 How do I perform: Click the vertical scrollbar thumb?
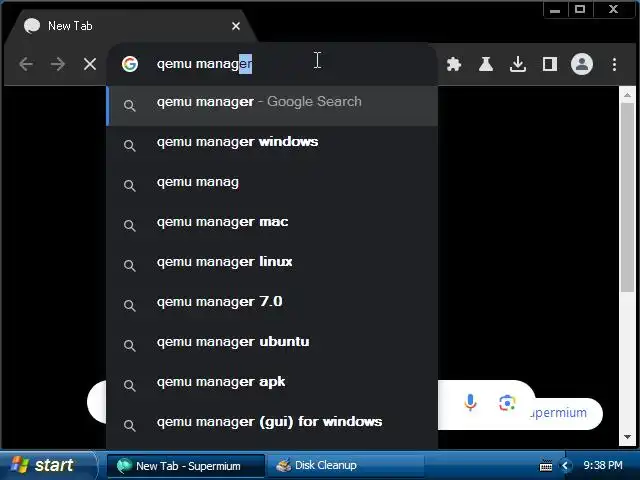click(627, 198)
